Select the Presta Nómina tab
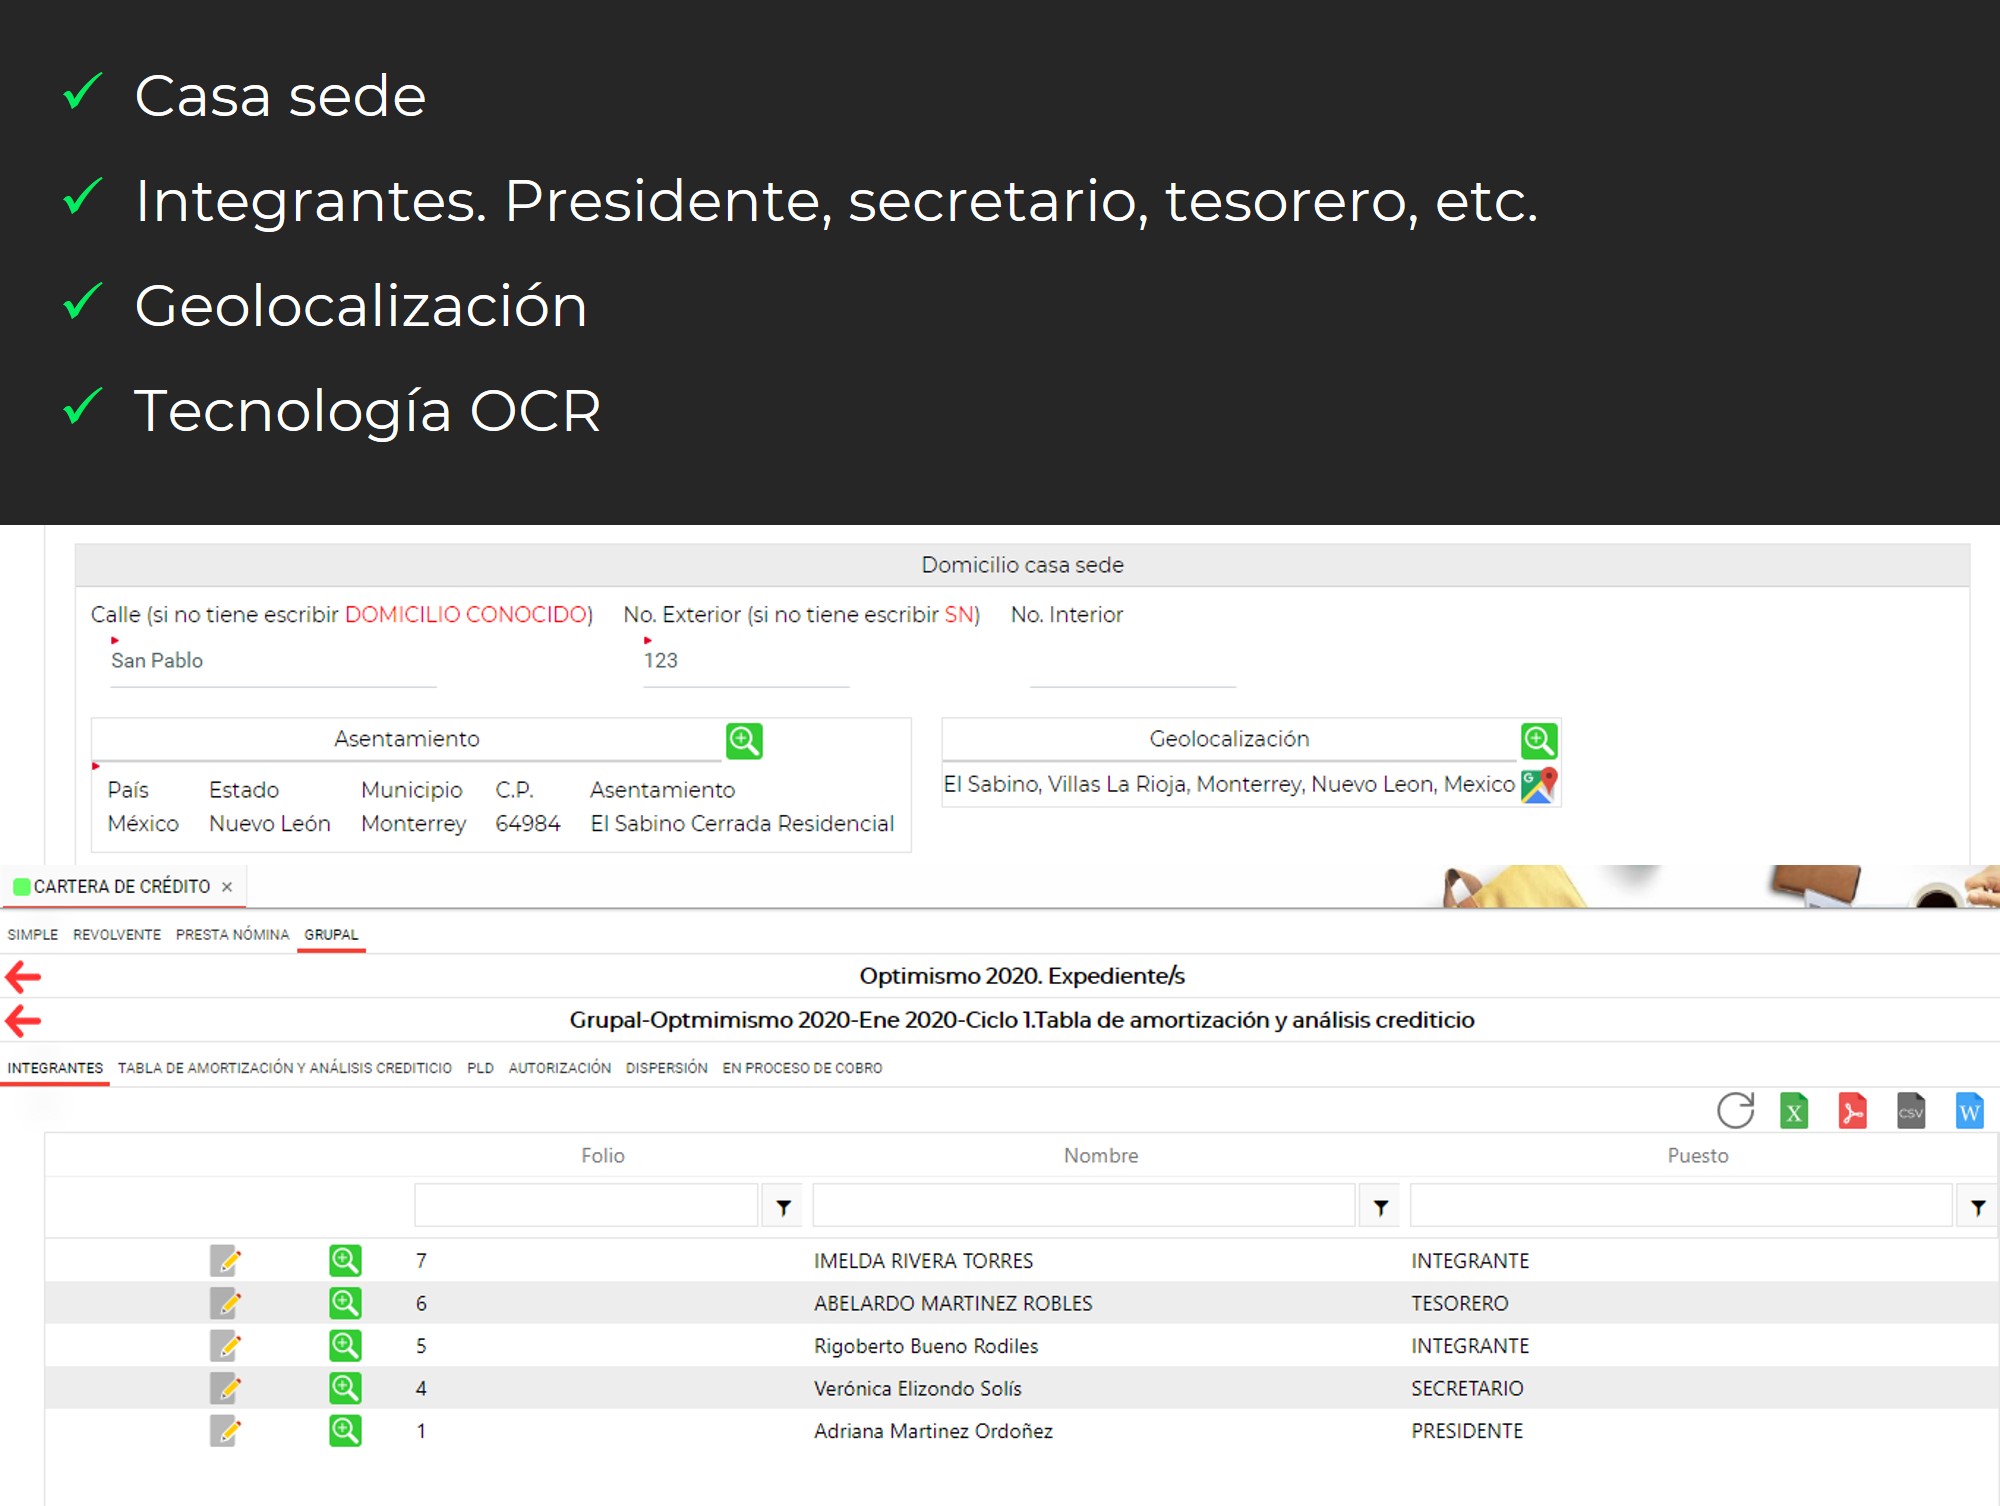Image resolution: width=2000 pixels, height=1506 pixels. click(232, 934)
